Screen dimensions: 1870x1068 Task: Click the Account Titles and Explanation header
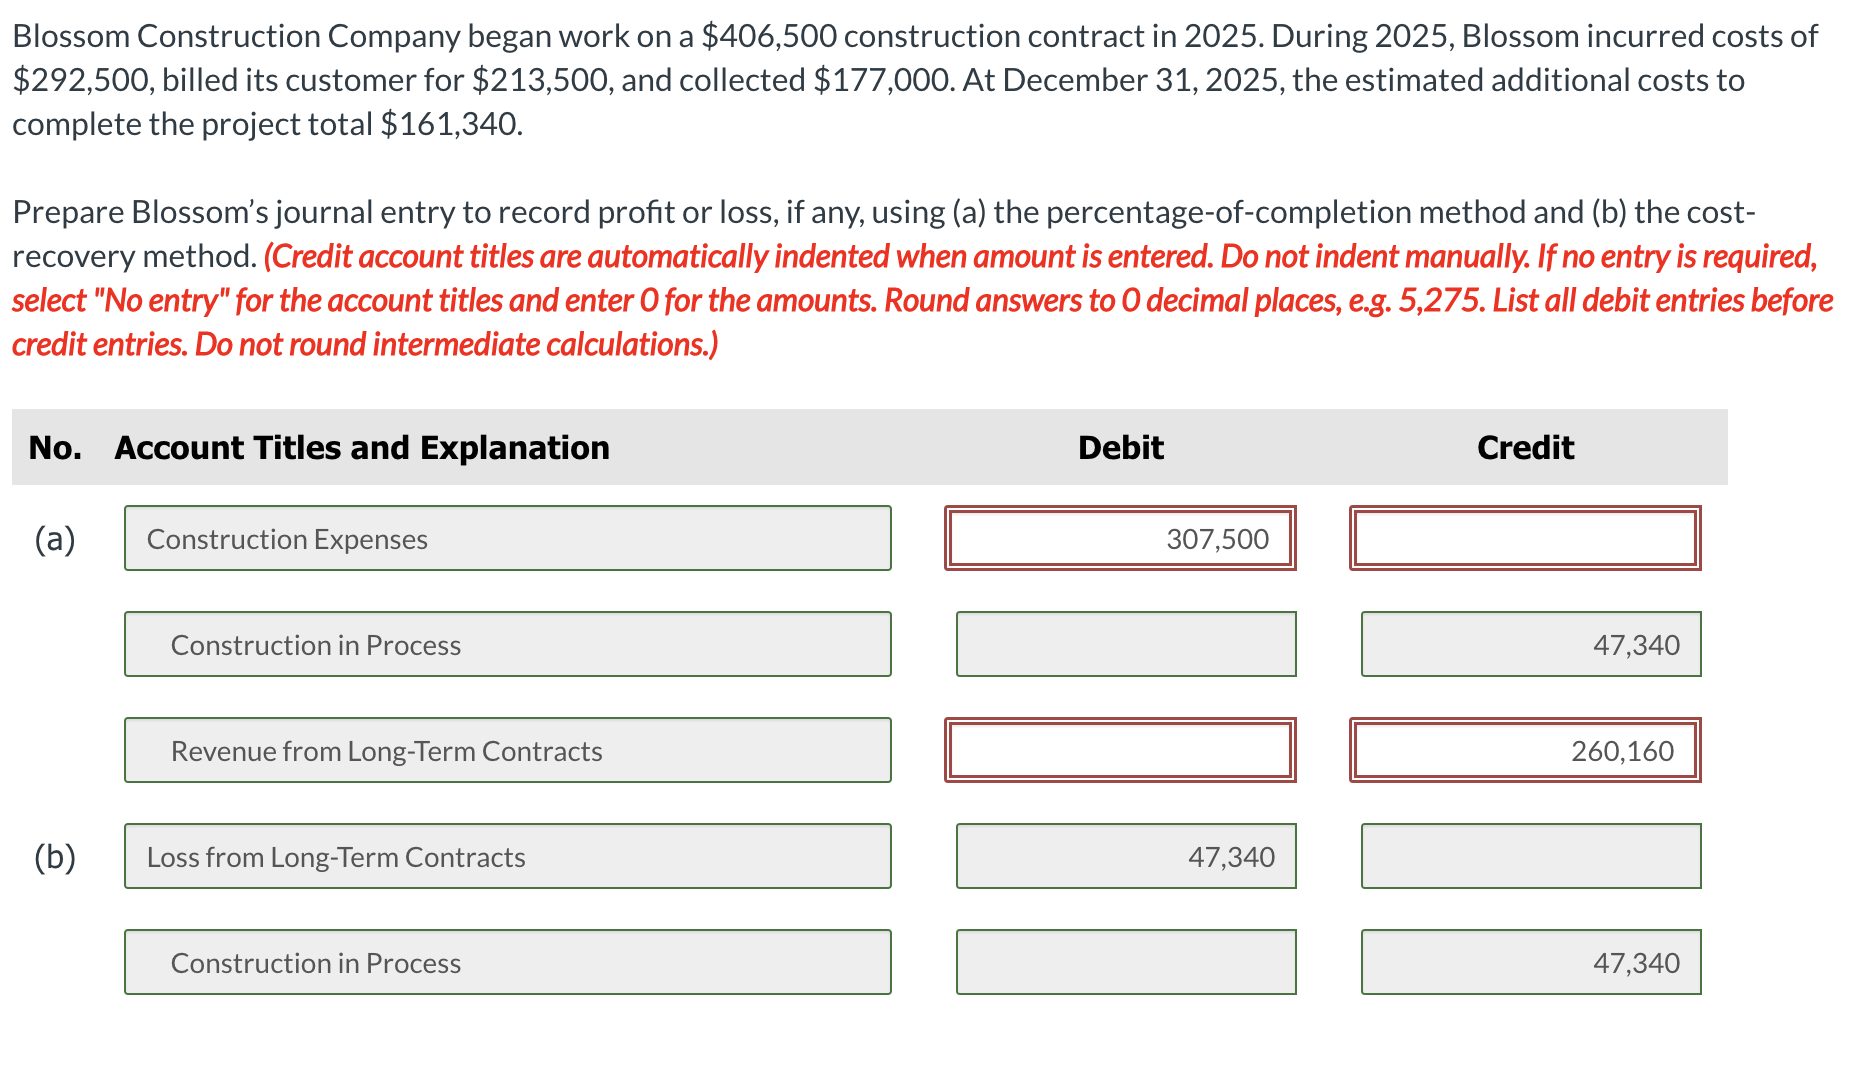[x=361, y=447]
